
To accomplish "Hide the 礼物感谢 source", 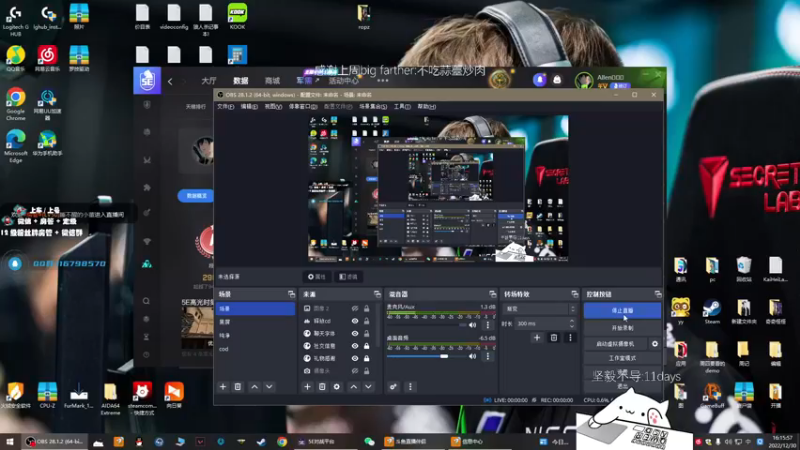I will coord(355,359).
